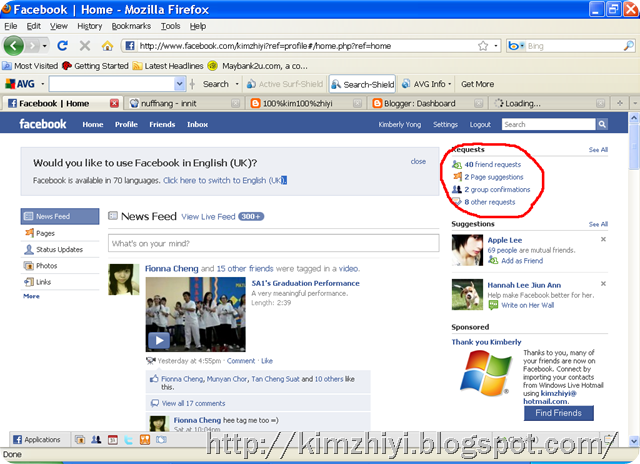
Task: Open the Tools menu
Action: (170, 26)
